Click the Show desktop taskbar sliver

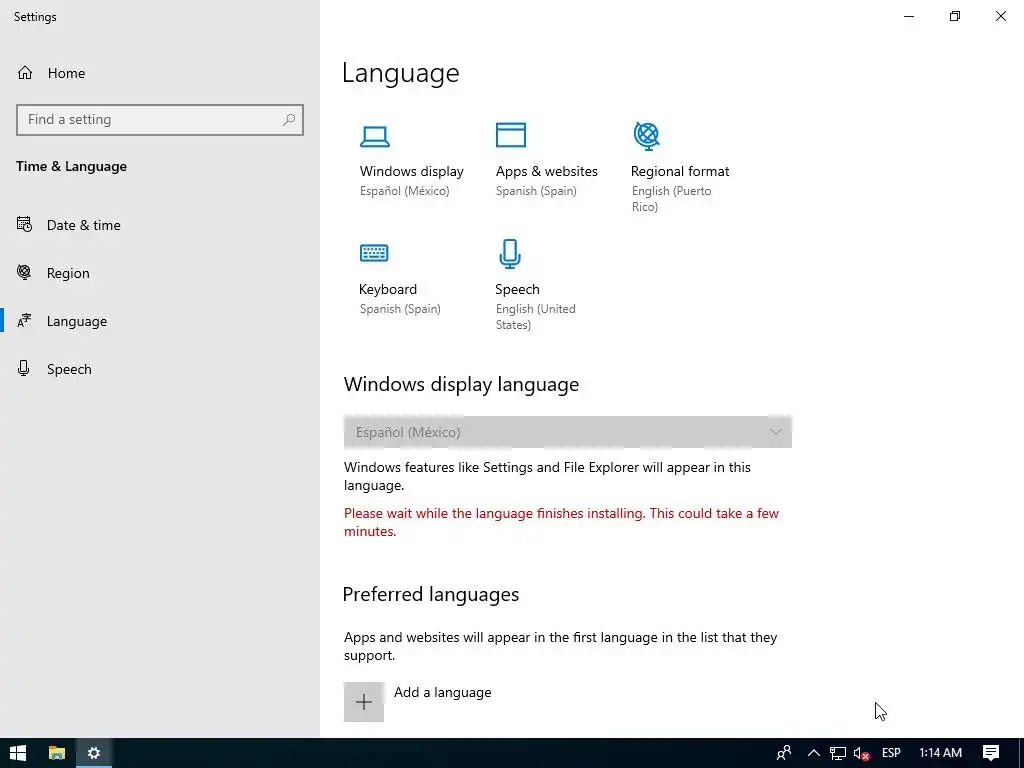tap(1021, 753)
